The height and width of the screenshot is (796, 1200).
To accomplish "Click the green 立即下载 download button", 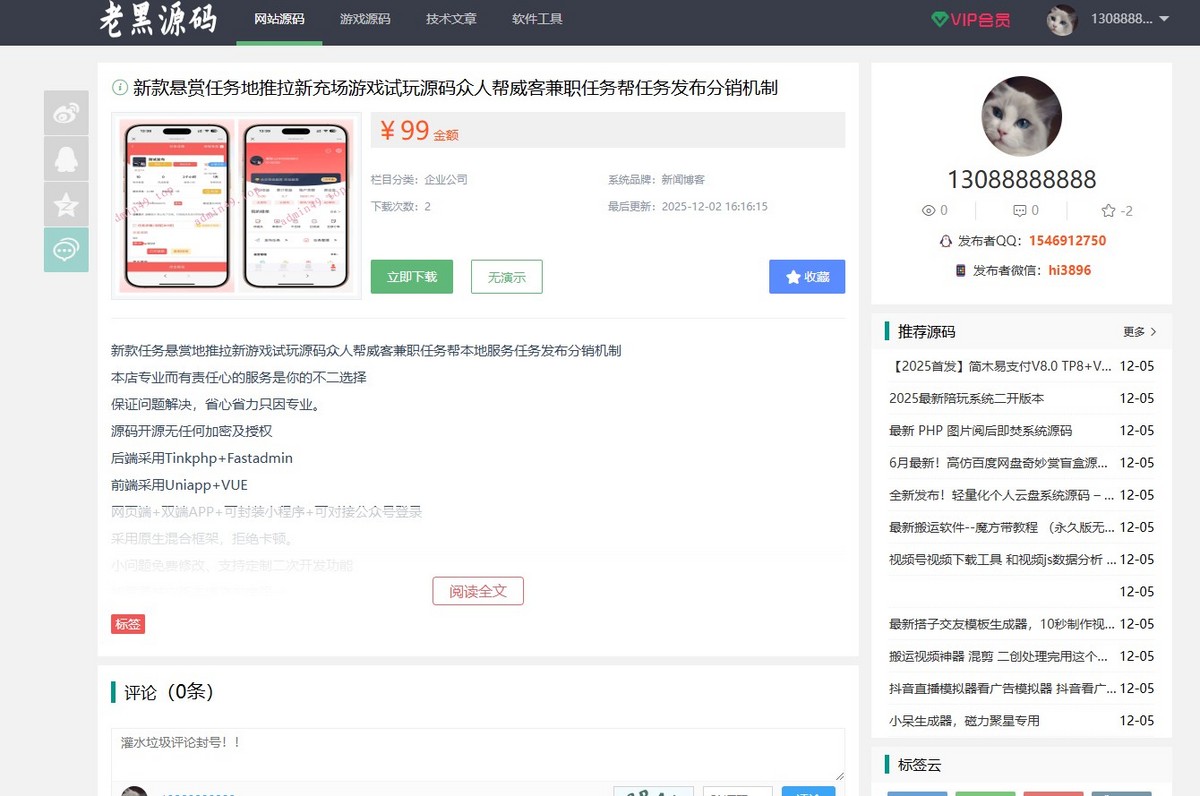I will pyautogui.click(x=411, y=277).
